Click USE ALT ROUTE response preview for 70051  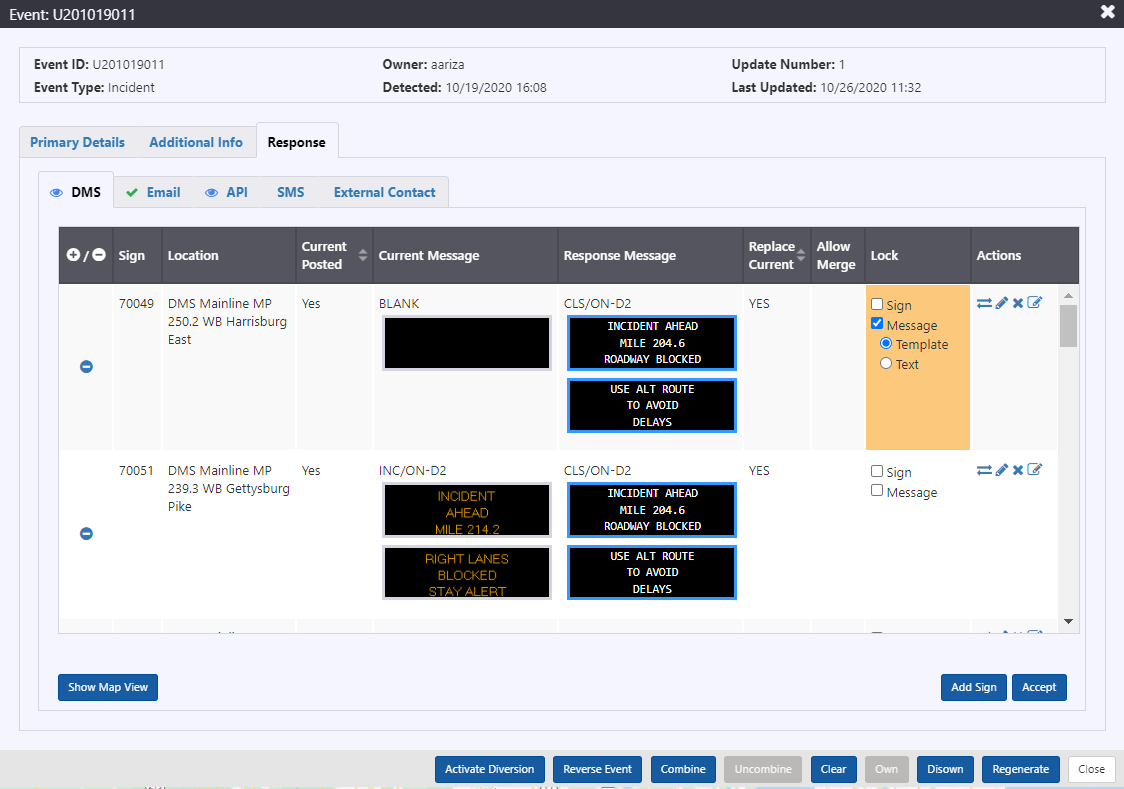click(x=652, y=573)
